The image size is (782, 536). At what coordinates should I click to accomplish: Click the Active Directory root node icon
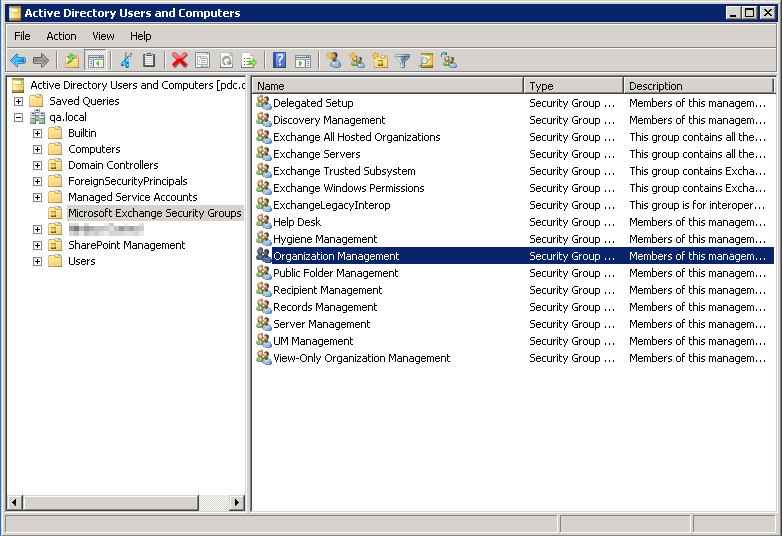pos(18,85)
